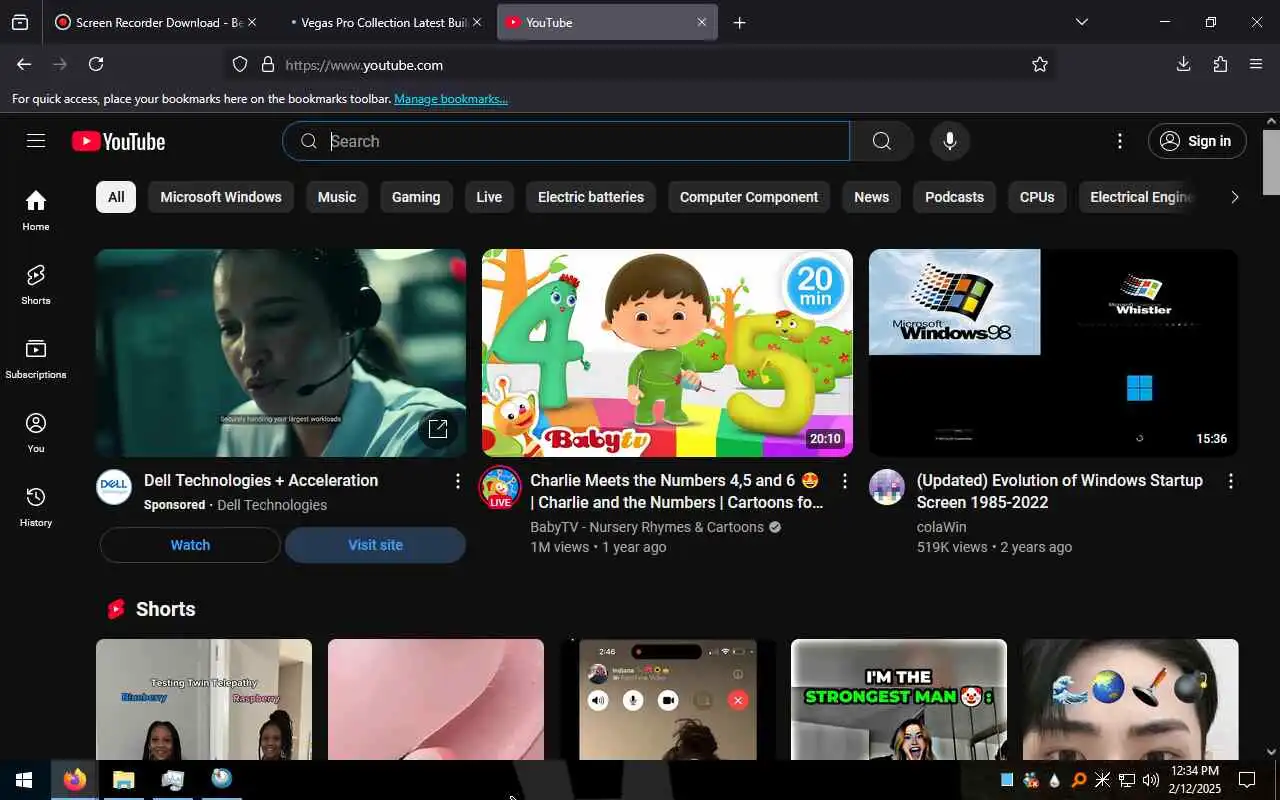Select the Electric batteries filter chip
This screenshot has height=800, width=1280.
pos(591,197)
